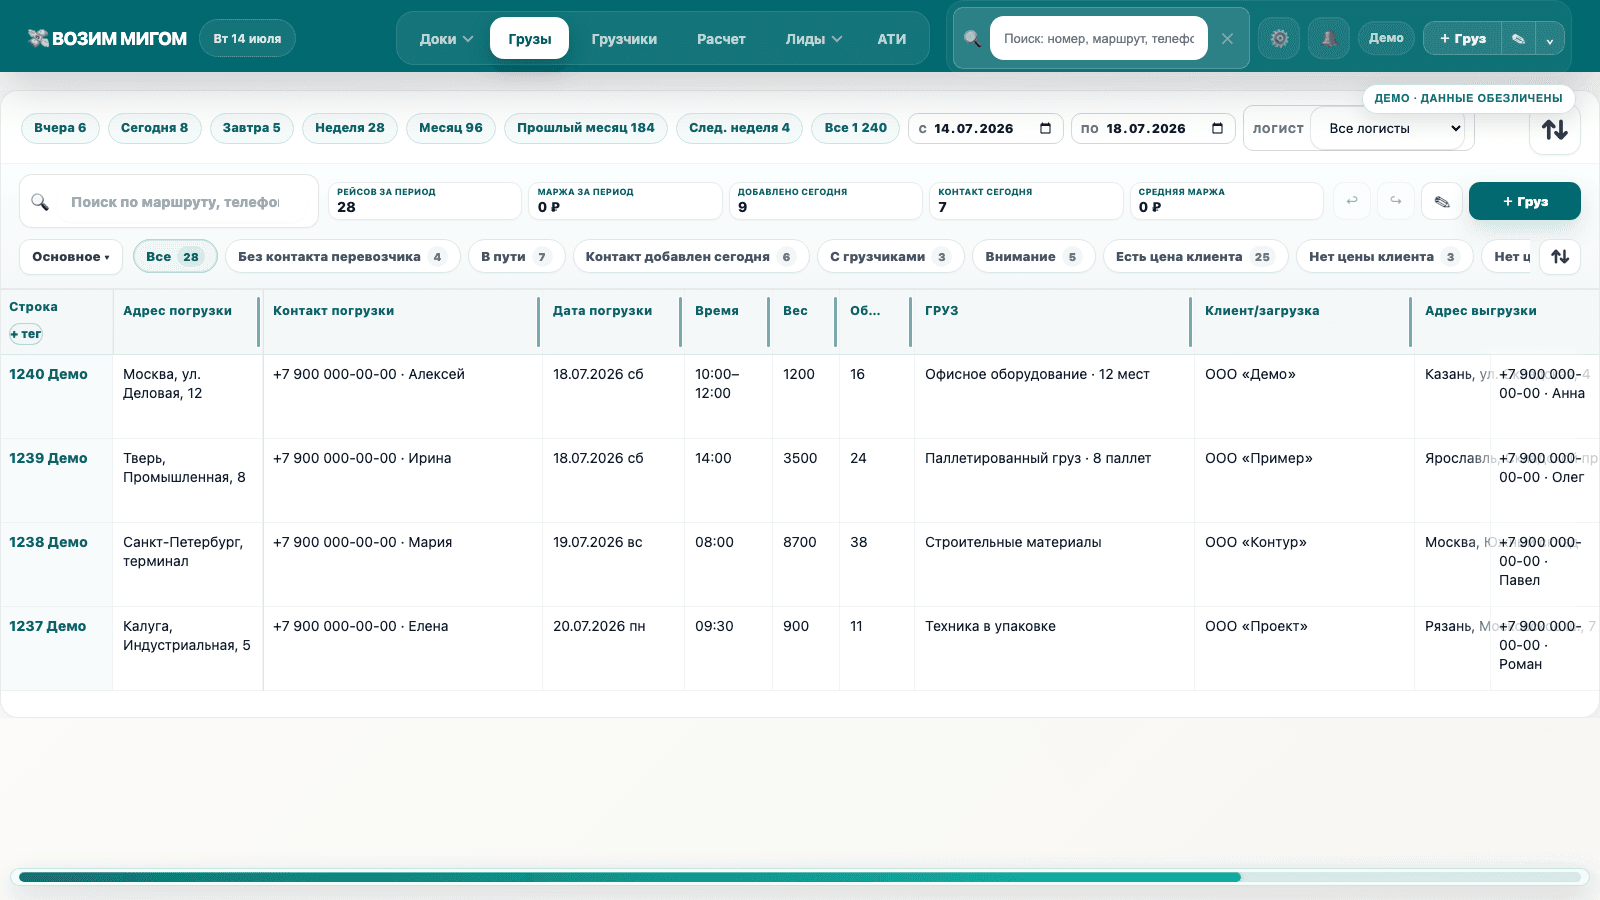Image resolution: width=1600 pixels, height=900 pixels.
Task: Click the magnifier in route search field
Action: [40, 202]
